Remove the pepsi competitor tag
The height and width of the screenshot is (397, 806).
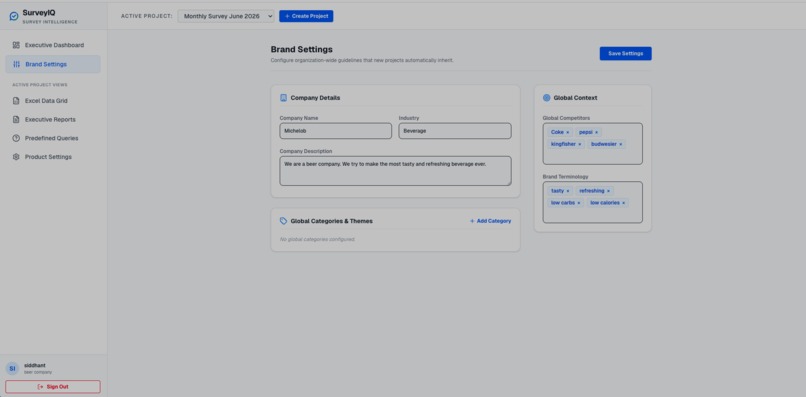[596, 133]
